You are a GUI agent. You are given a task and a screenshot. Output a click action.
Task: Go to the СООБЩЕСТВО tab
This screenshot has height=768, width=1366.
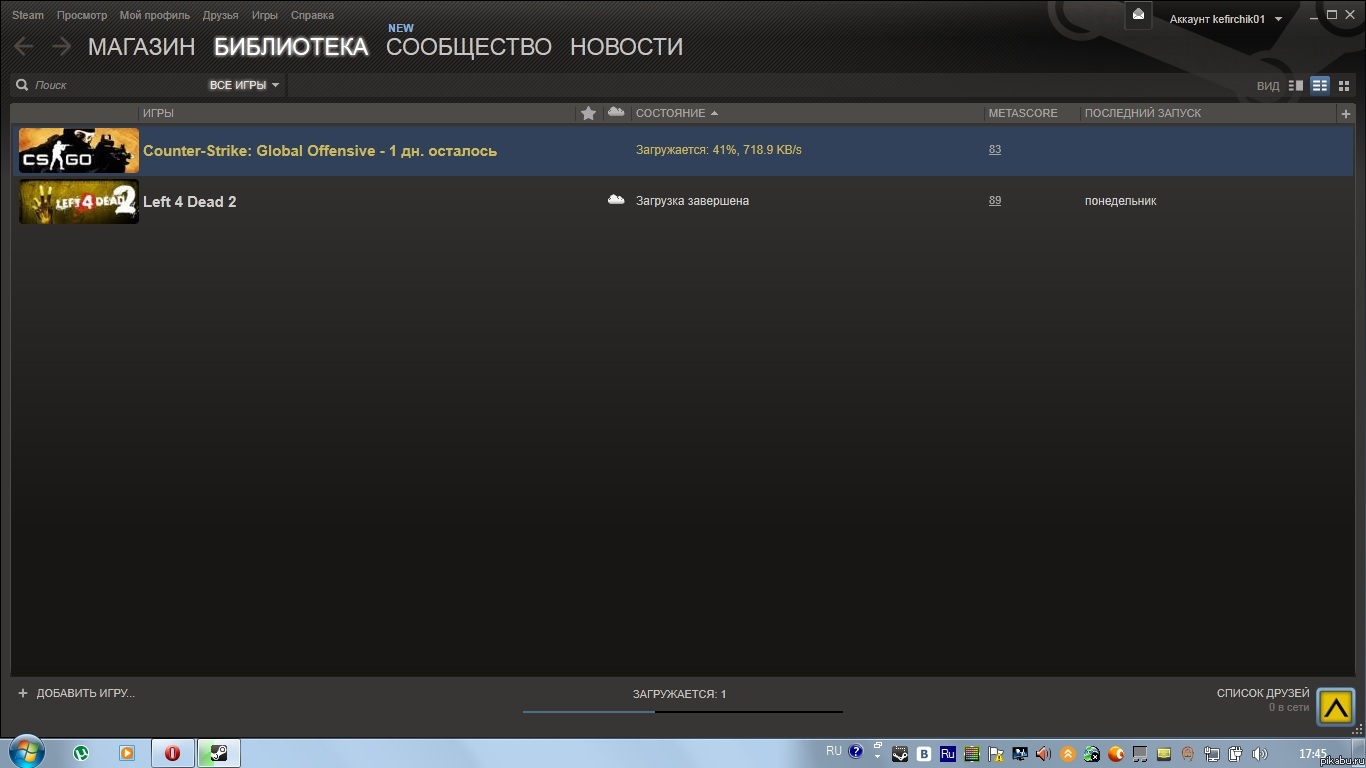coord(469,47)
